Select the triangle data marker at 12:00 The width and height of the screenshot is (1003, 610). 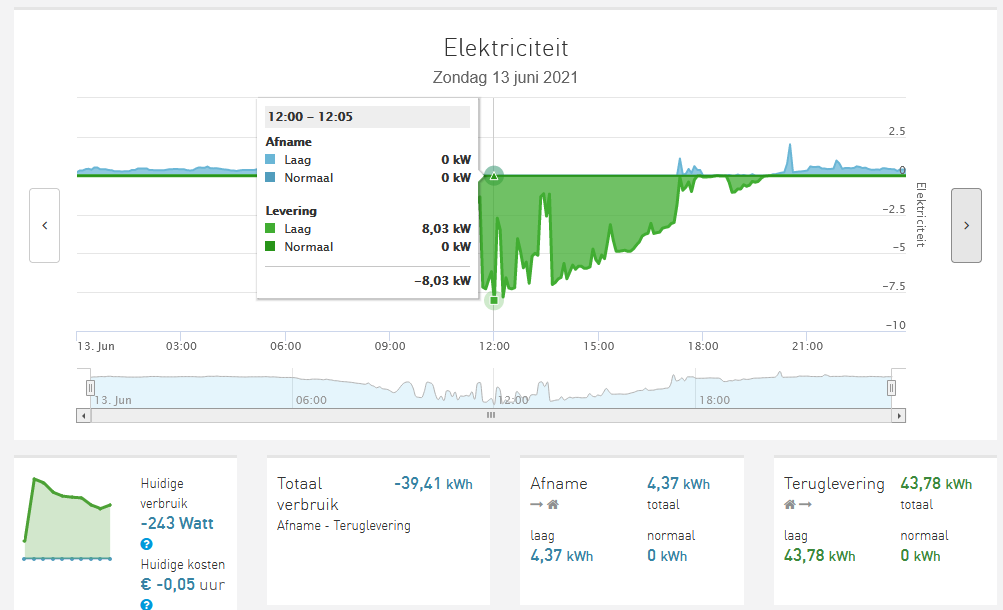(494, 176)
